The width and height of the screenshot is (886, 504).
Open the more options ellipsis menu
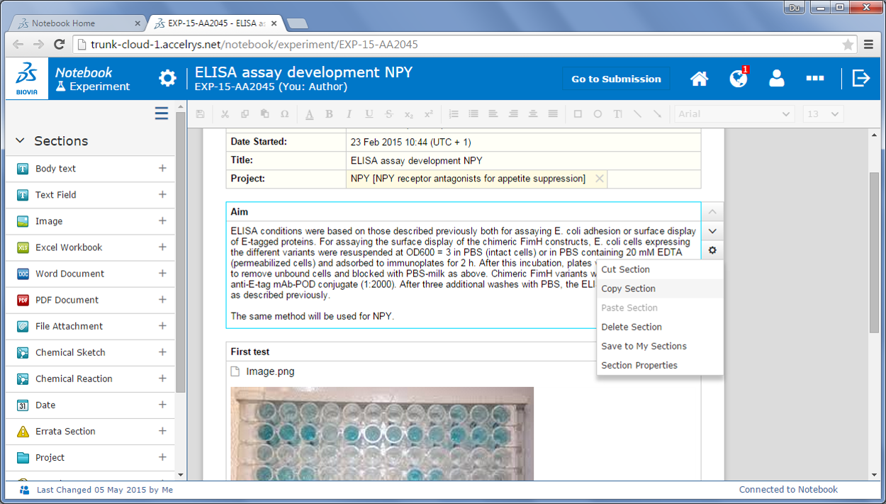point(815,78)
